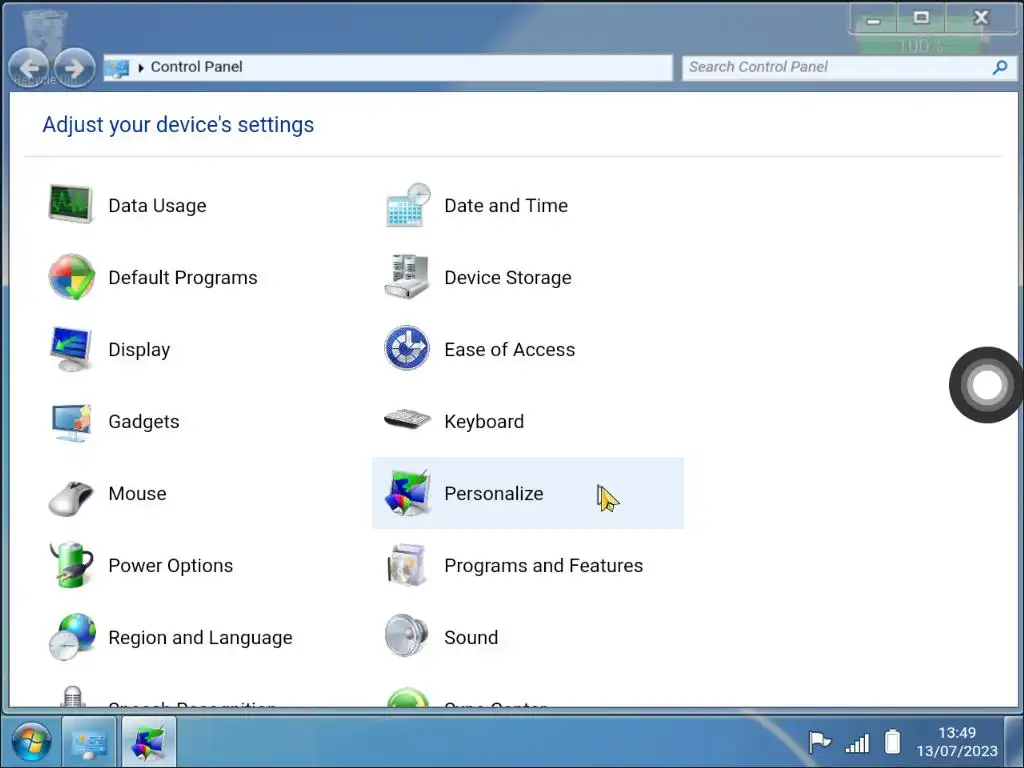Select the Personalize taskbar icon

148,743
